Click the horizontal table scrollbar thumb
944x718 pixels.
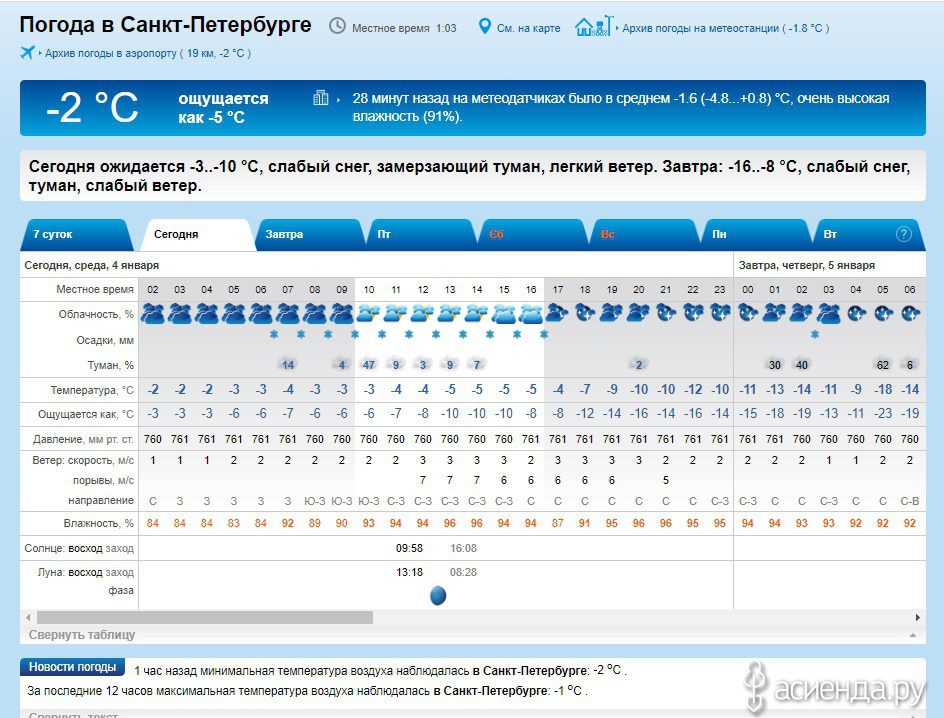click(205, 617)
